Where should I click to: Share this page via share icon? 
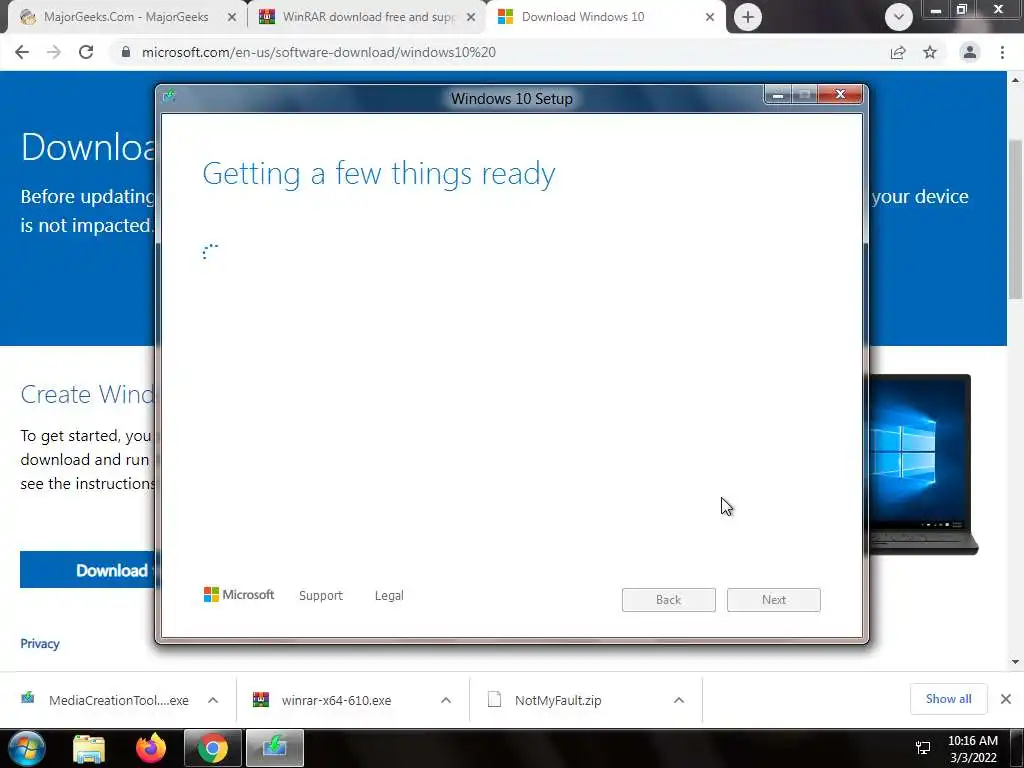pyautogui.click(x=898, y=52)
